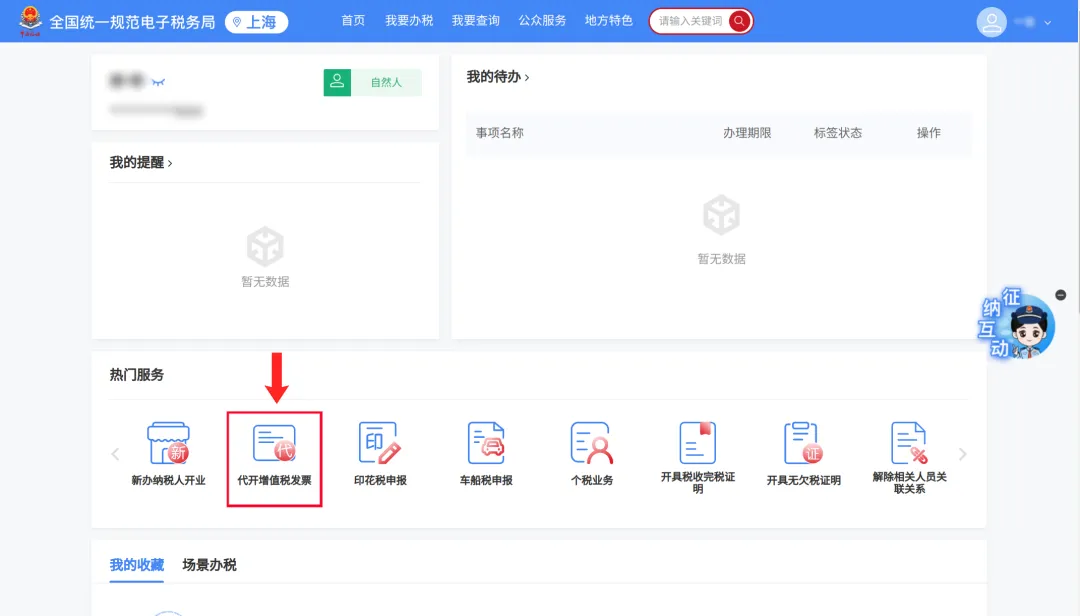Viewport: 1080px width, 616px height.
Task: Open 开具无欠税证明 service icon
Action: click(x=803, y=443)
